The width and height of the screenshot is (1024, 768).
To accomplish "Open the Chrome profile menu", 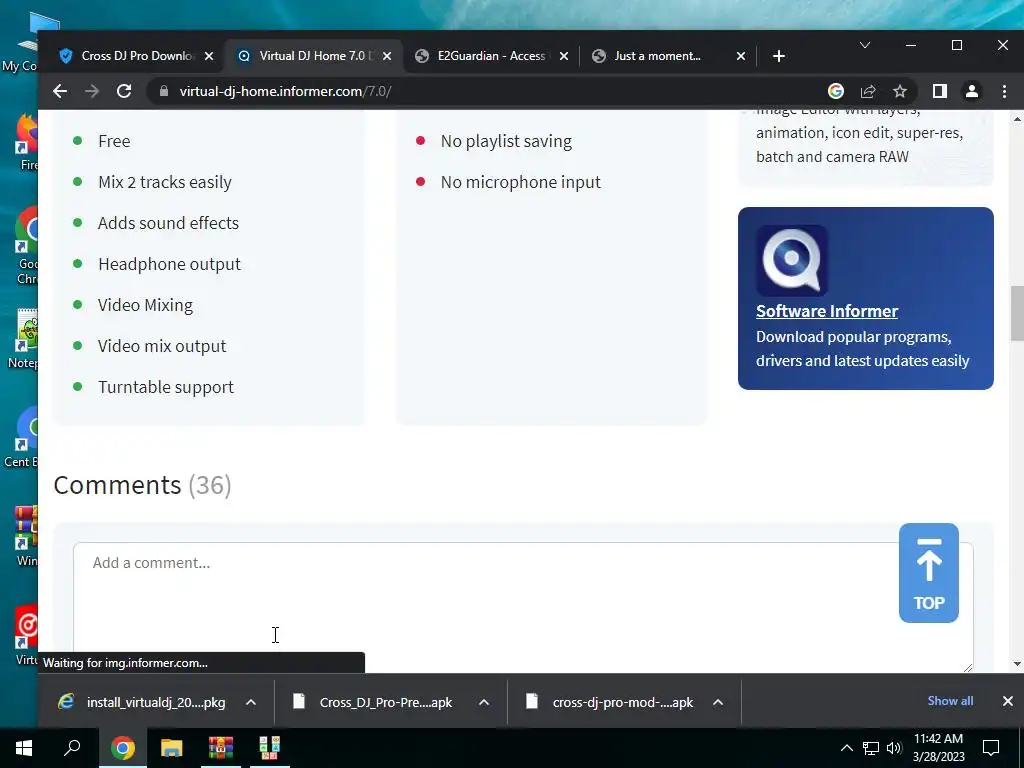I will coord(972,91).
